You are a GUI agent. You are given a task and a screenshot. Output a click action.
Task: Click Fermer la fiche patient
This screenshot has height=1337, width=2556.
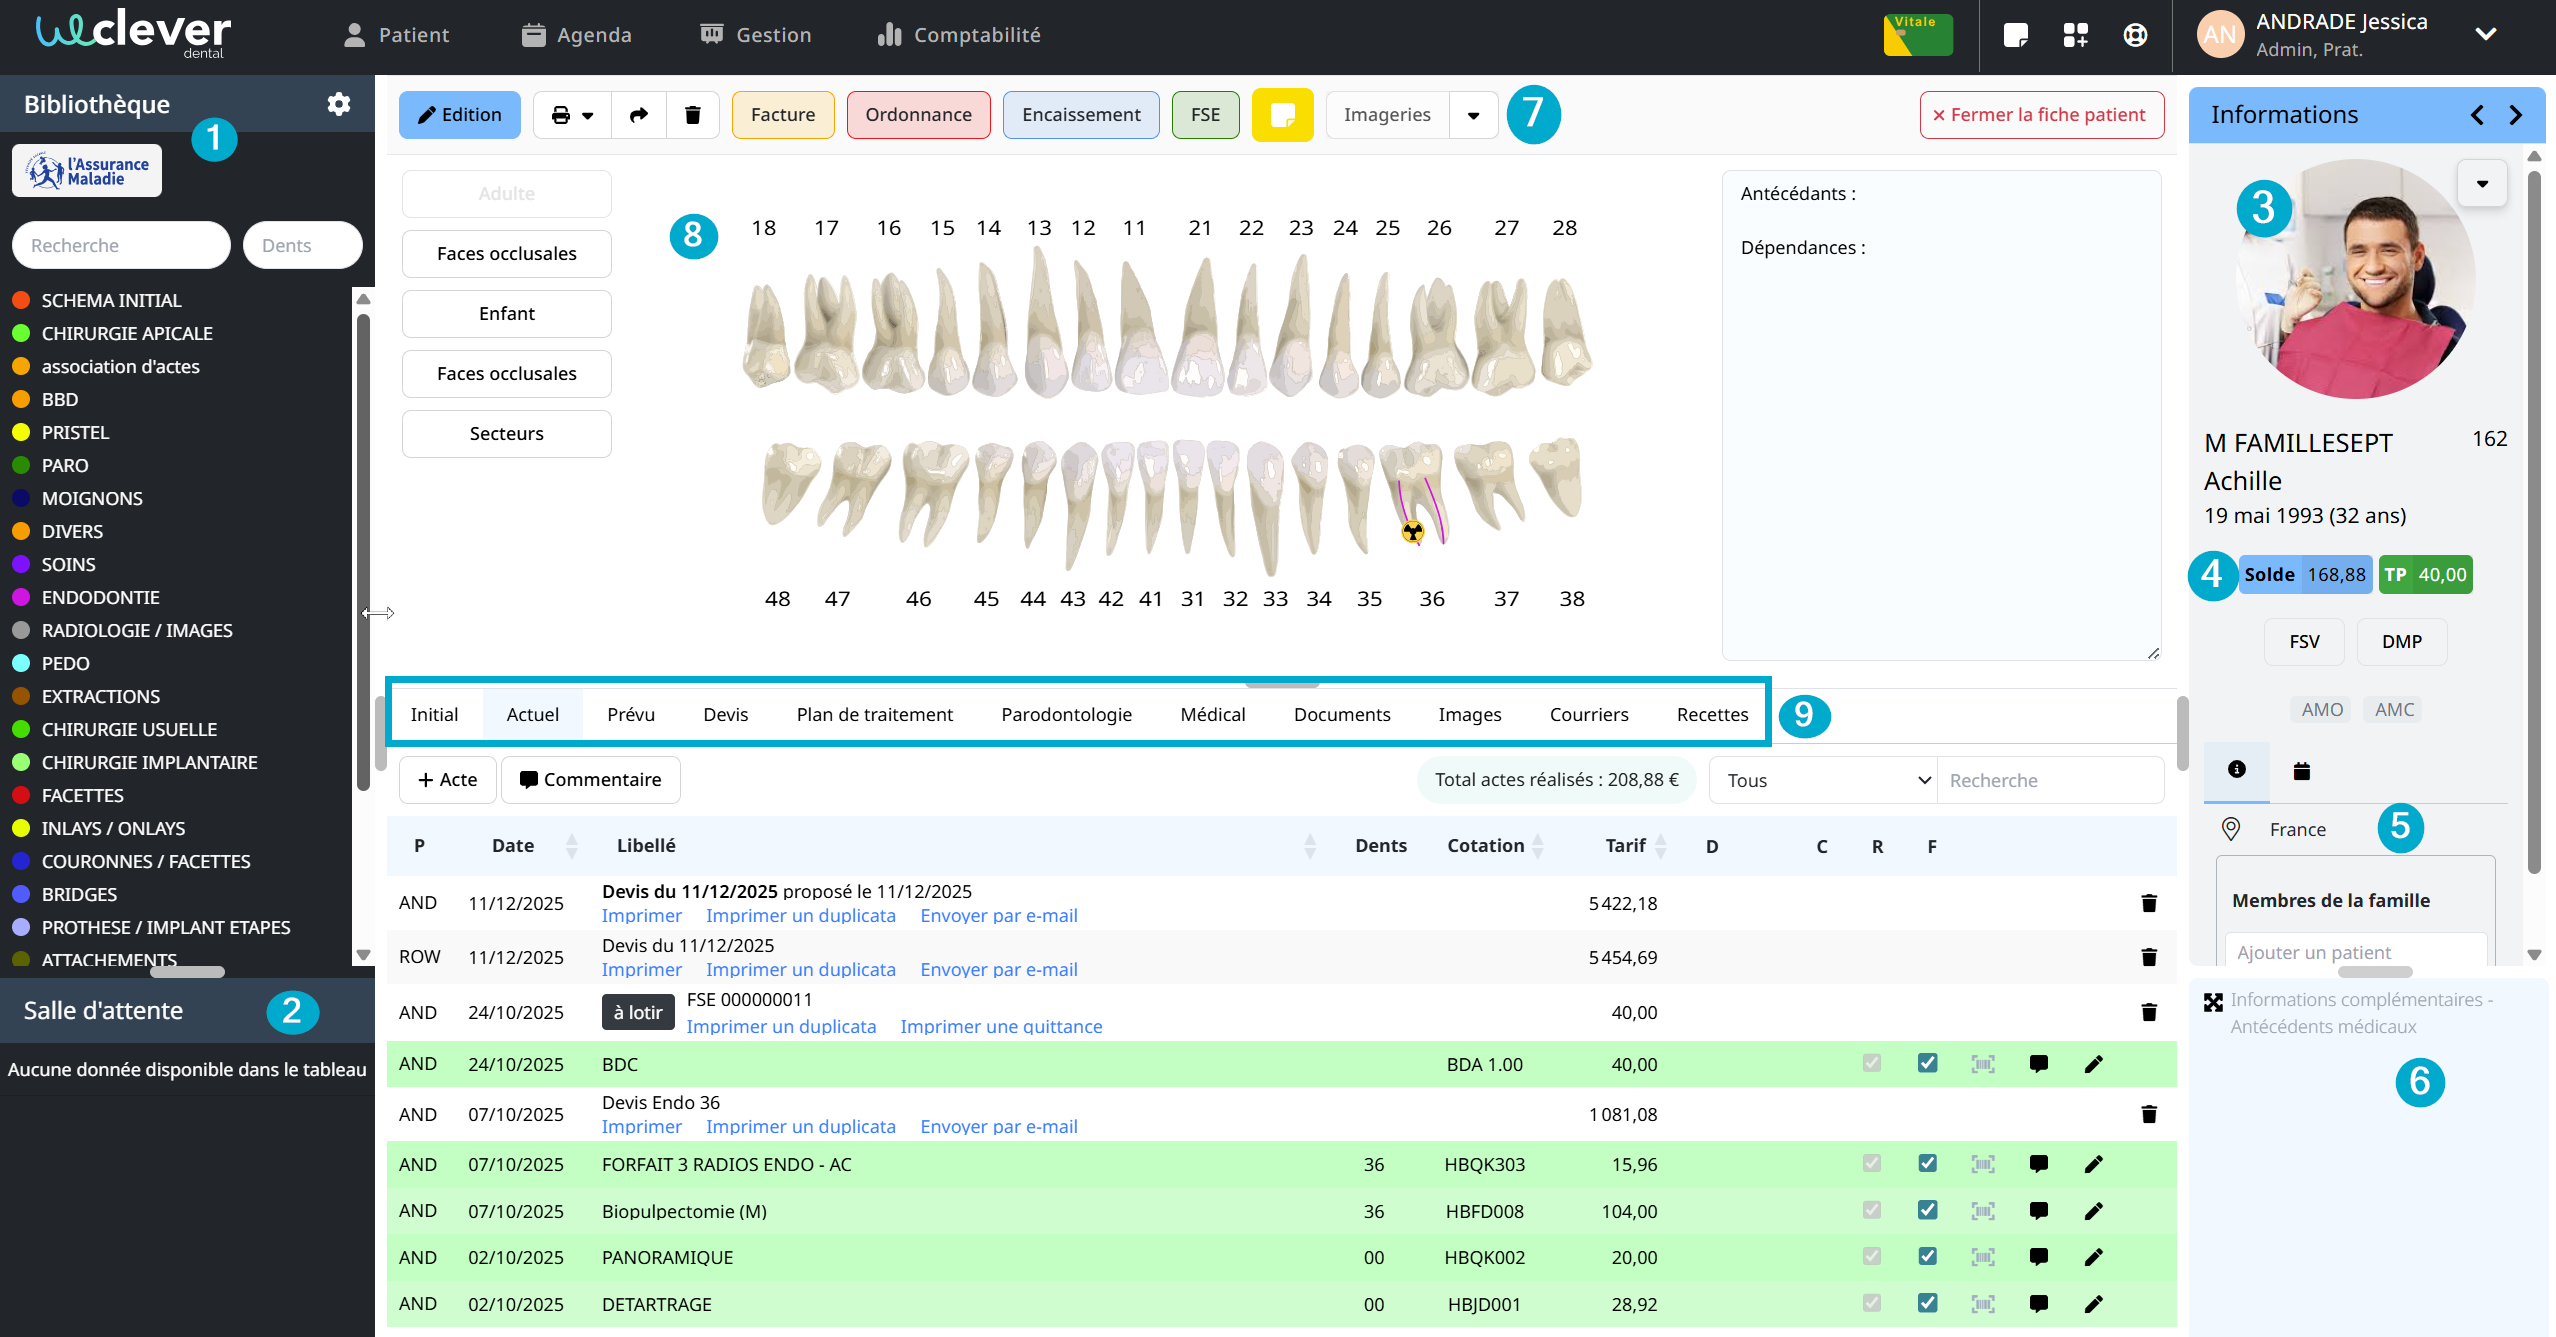[x=2041, y=115]
